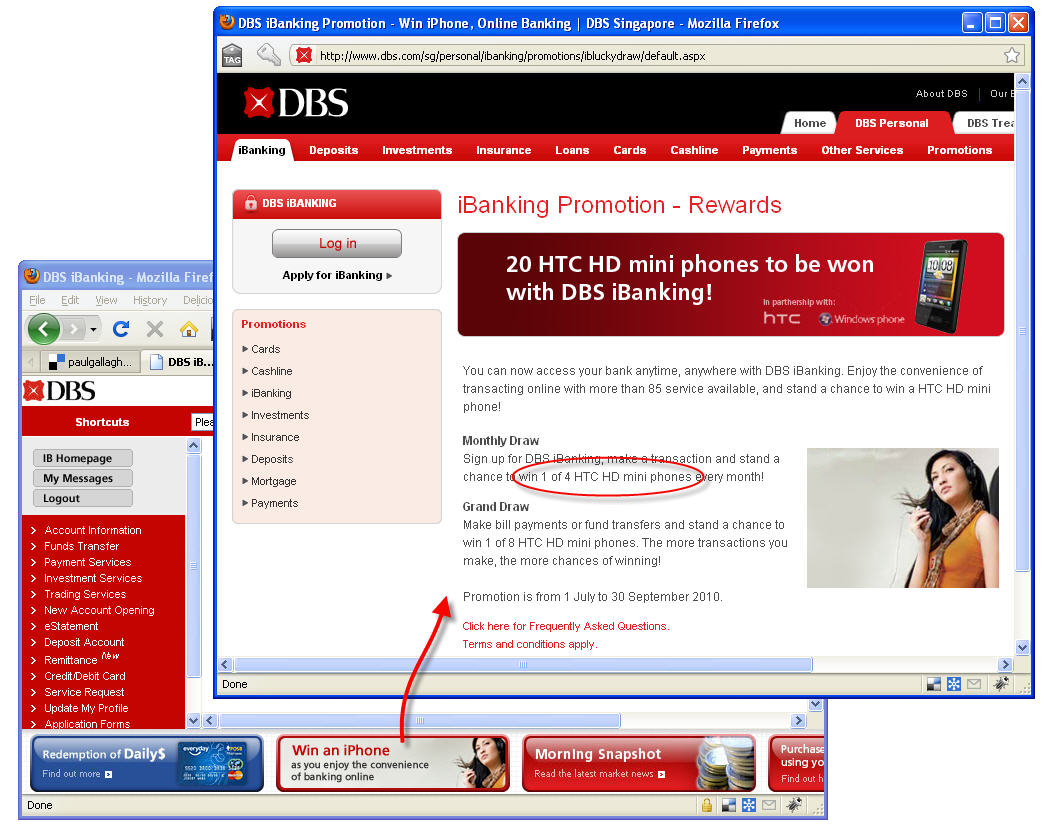Click the Win an iPhone banner

[x=392, y=763]
